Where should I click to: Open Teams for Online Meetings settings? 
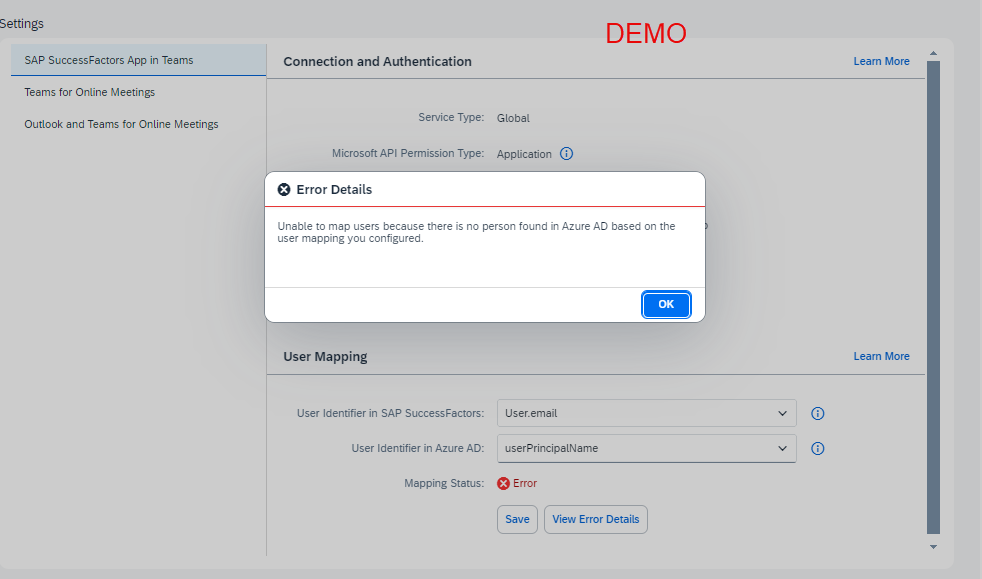click(90, 92)
